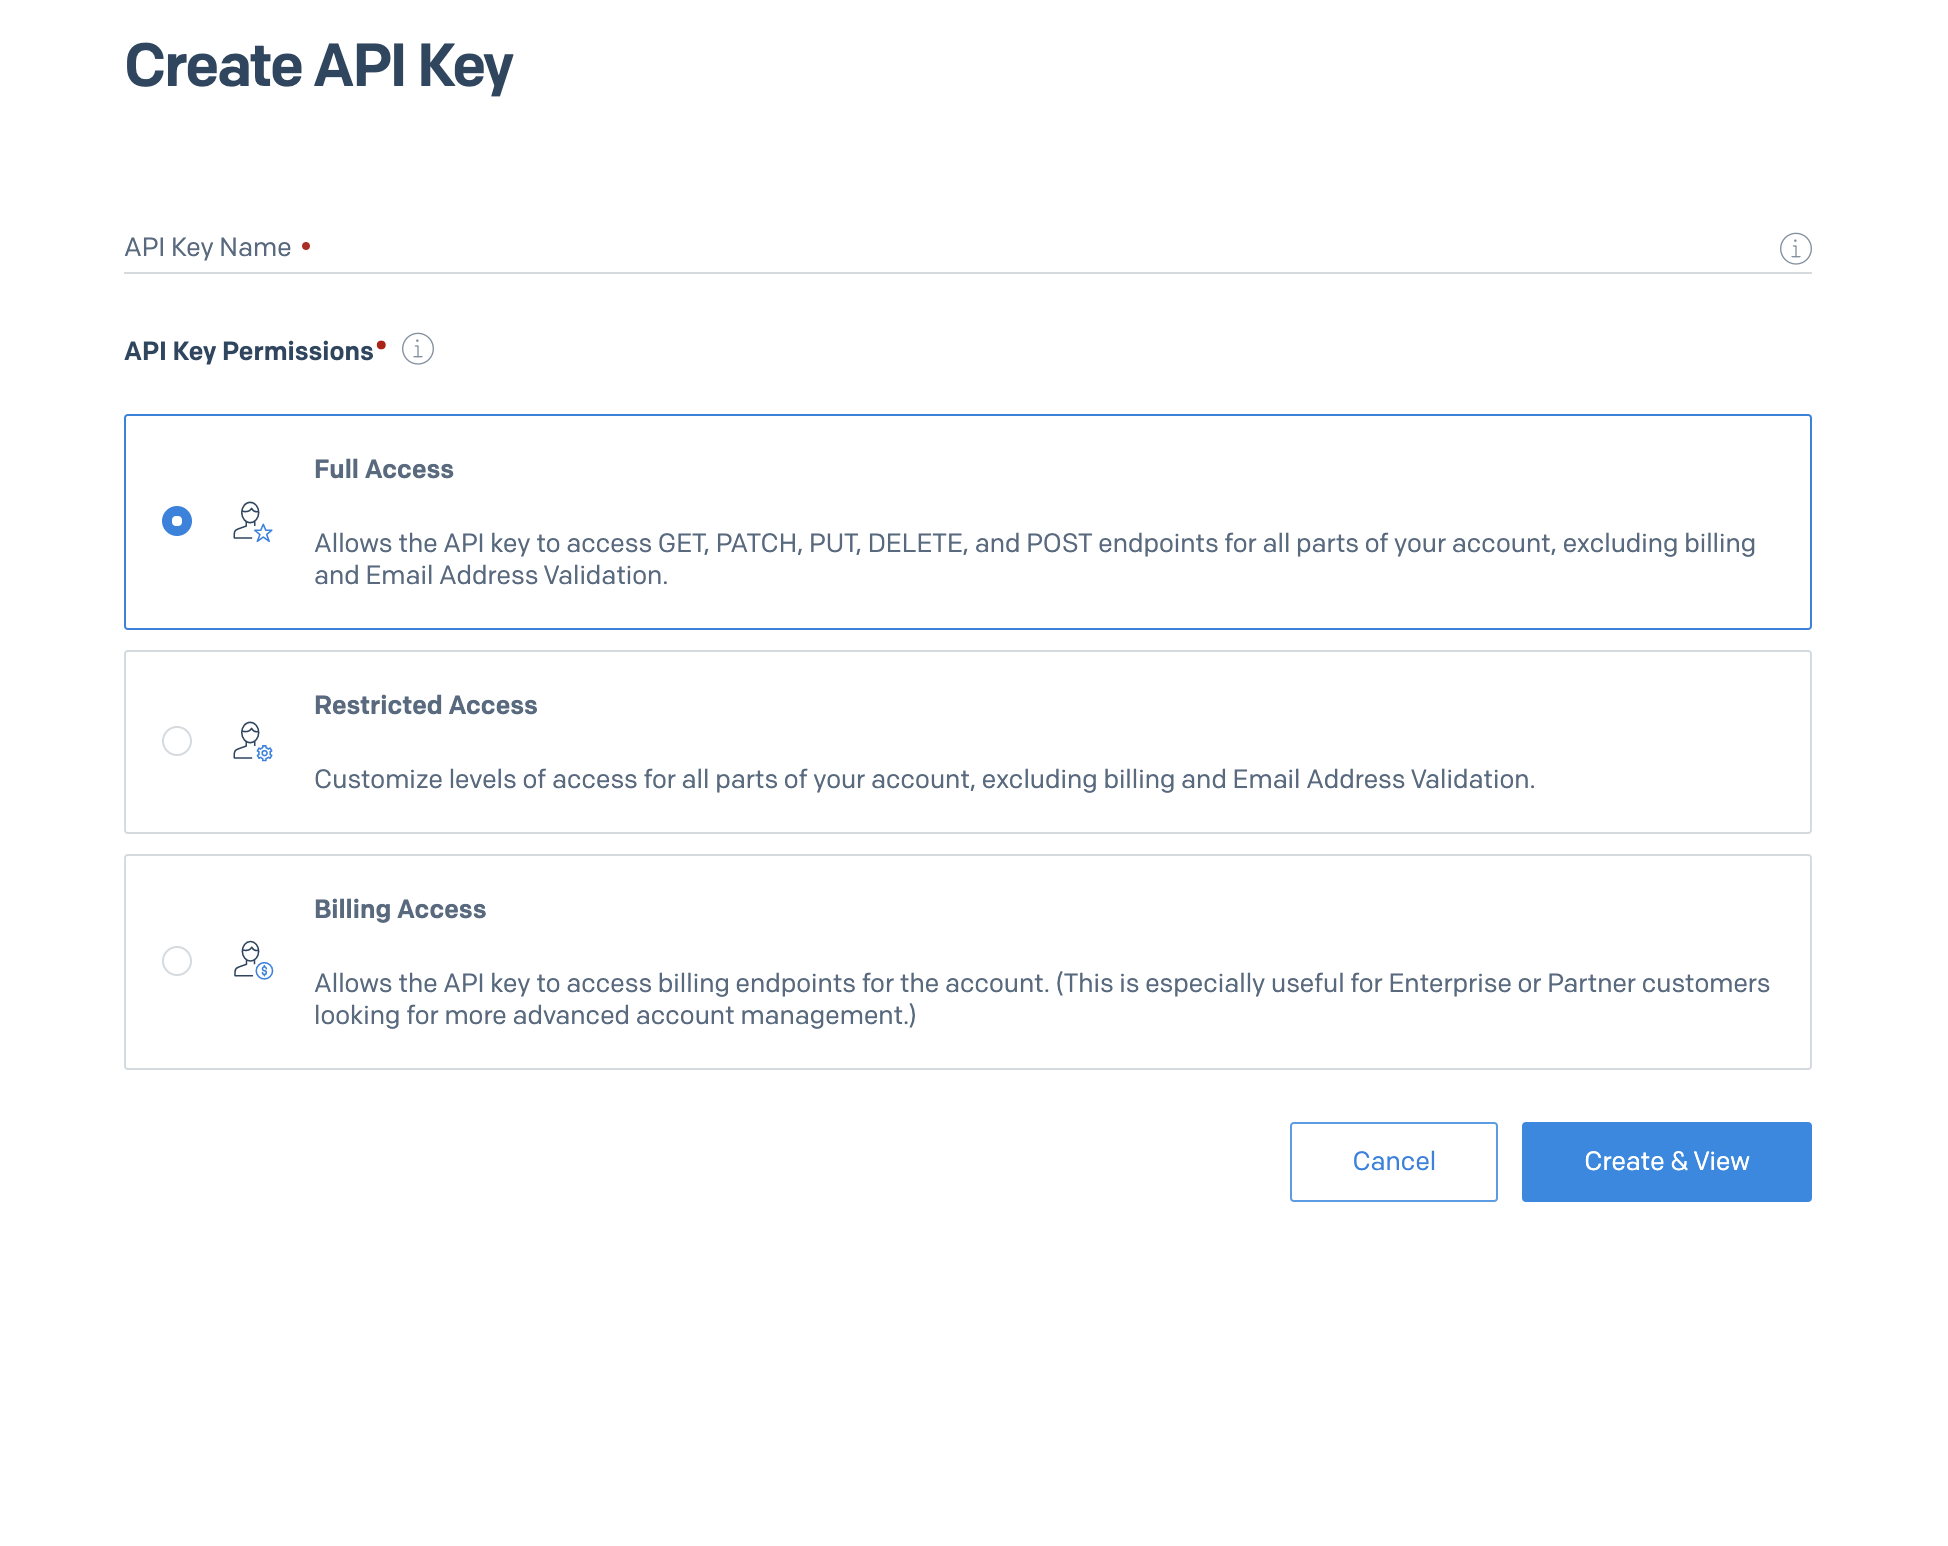The width and height of the screenshot is (1948, 1546).
Task: Select the Billing Access radio button
Action: [x=177, y=961]
